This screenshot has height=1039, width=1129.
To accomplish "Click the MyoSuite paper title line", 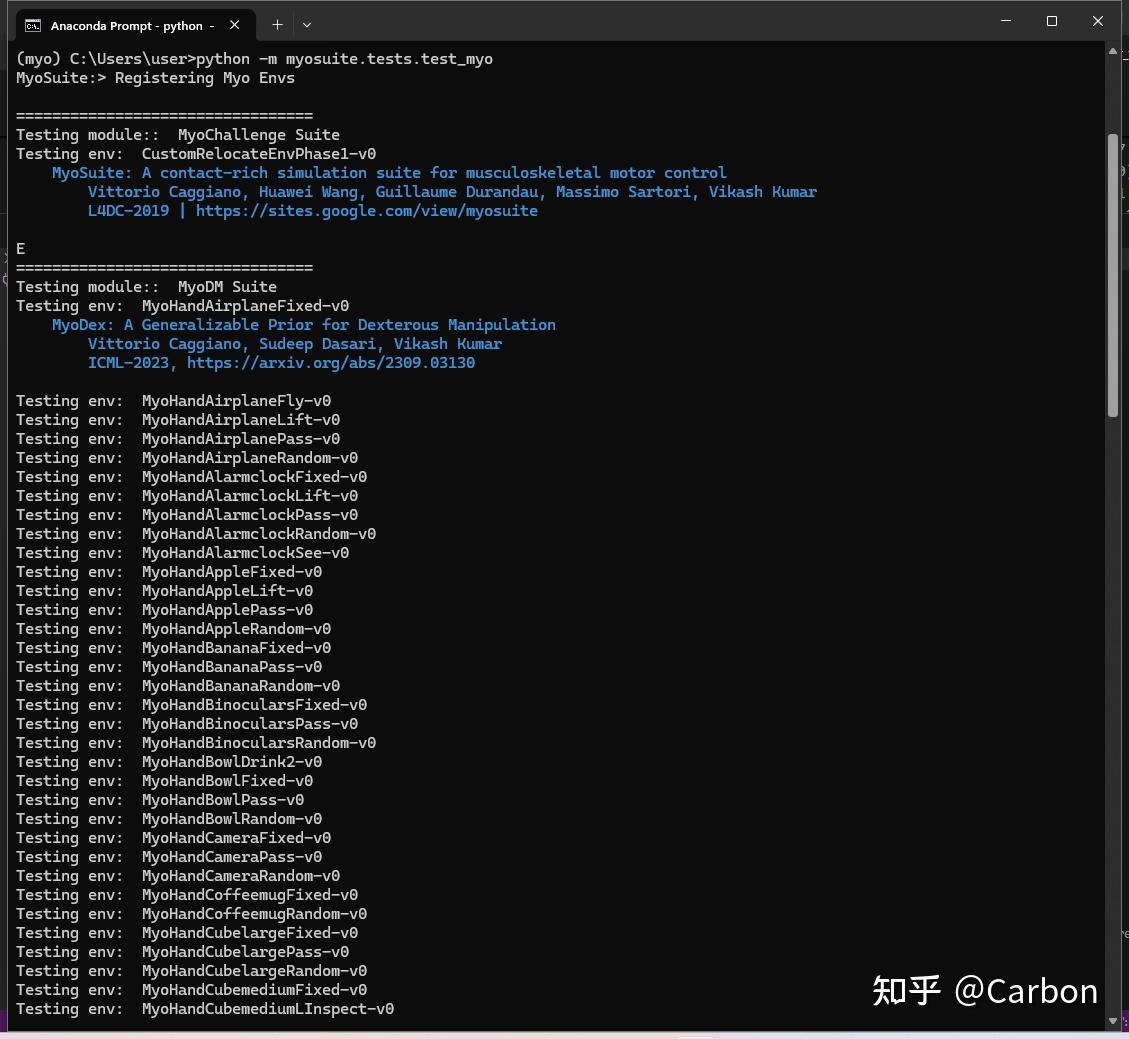I will (x=389, y=173).
